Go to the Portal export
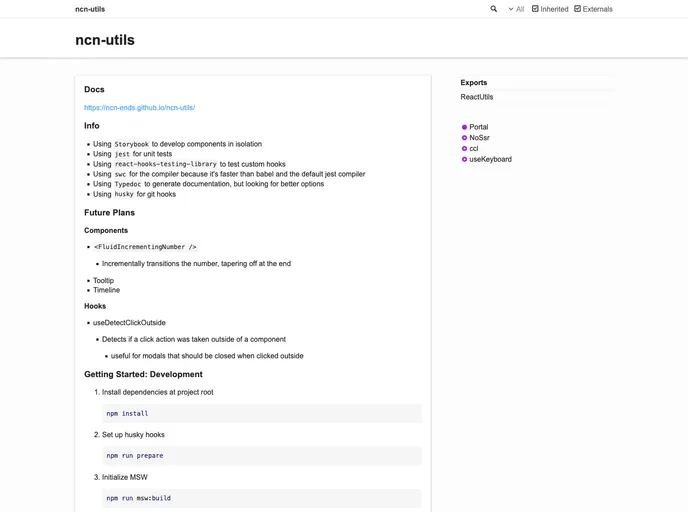 click(x=479, y=127)
